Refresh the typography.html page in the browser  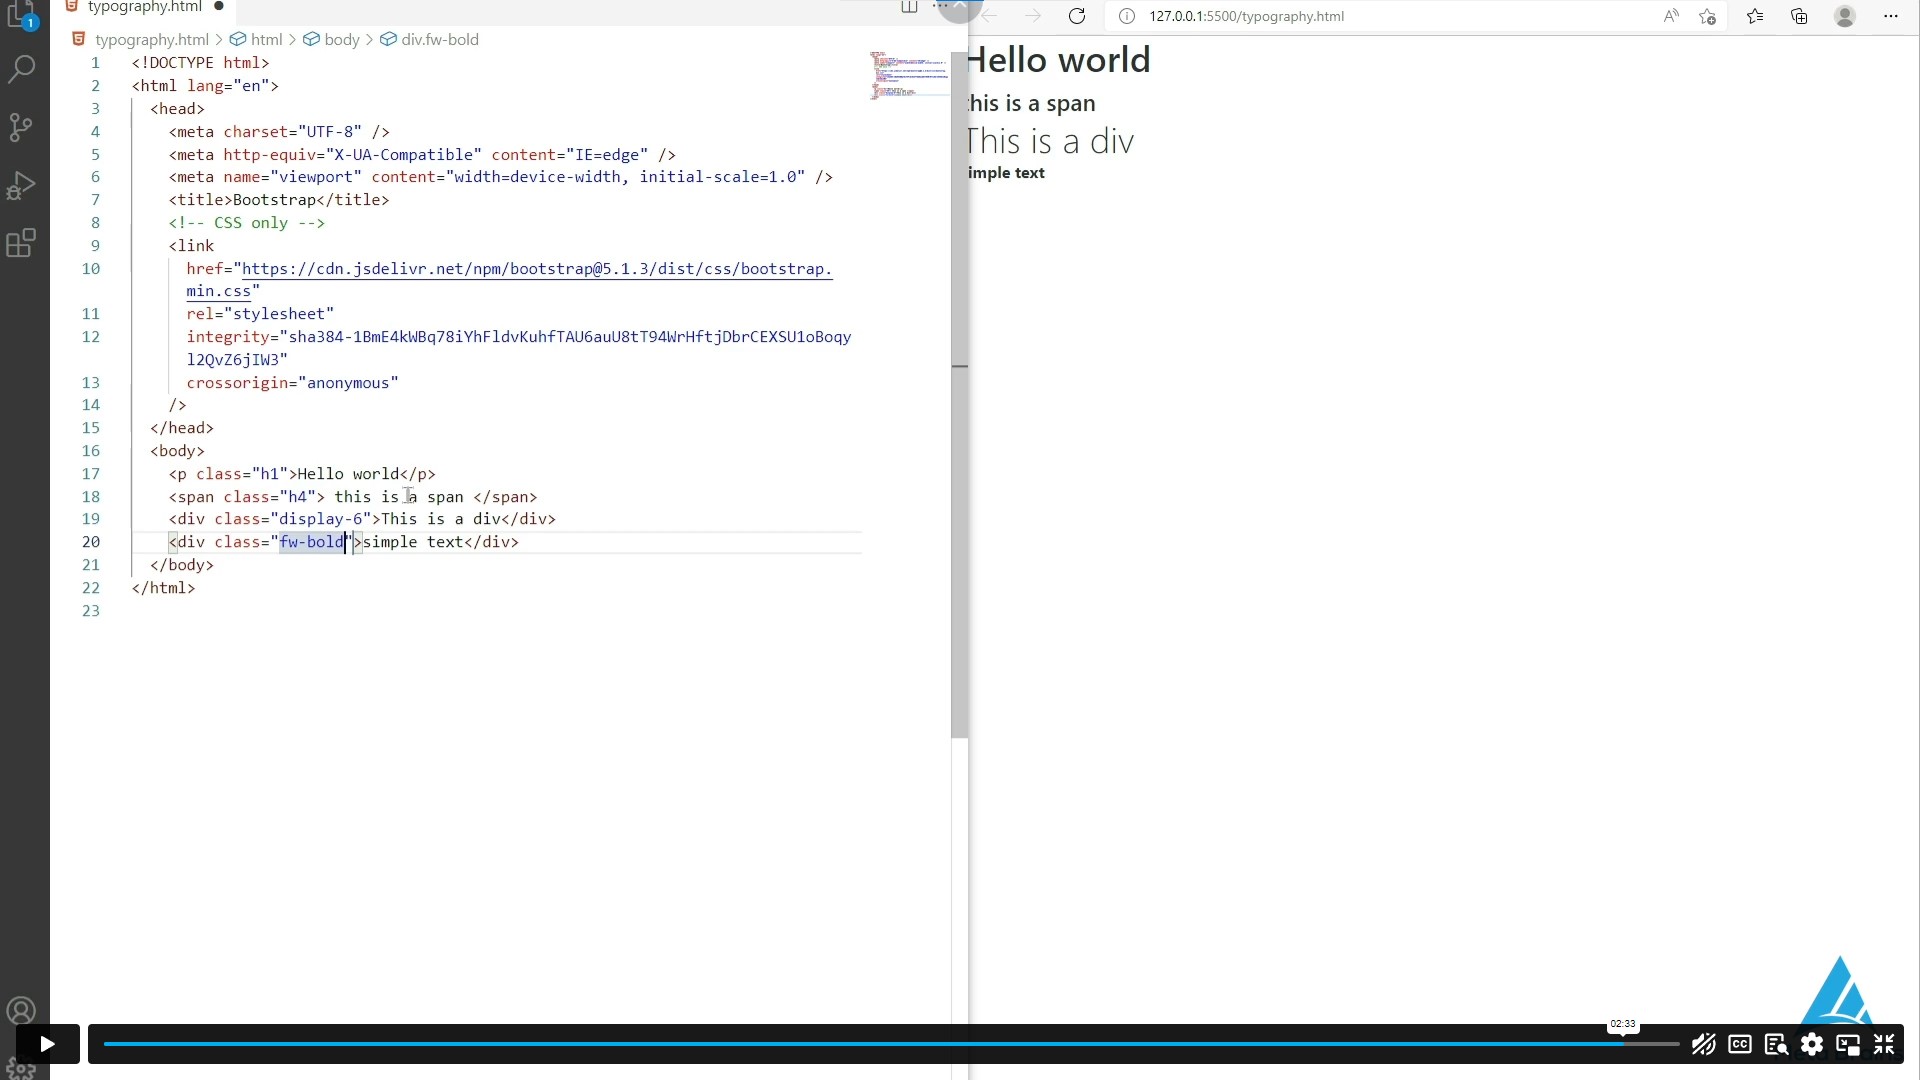1078,16
